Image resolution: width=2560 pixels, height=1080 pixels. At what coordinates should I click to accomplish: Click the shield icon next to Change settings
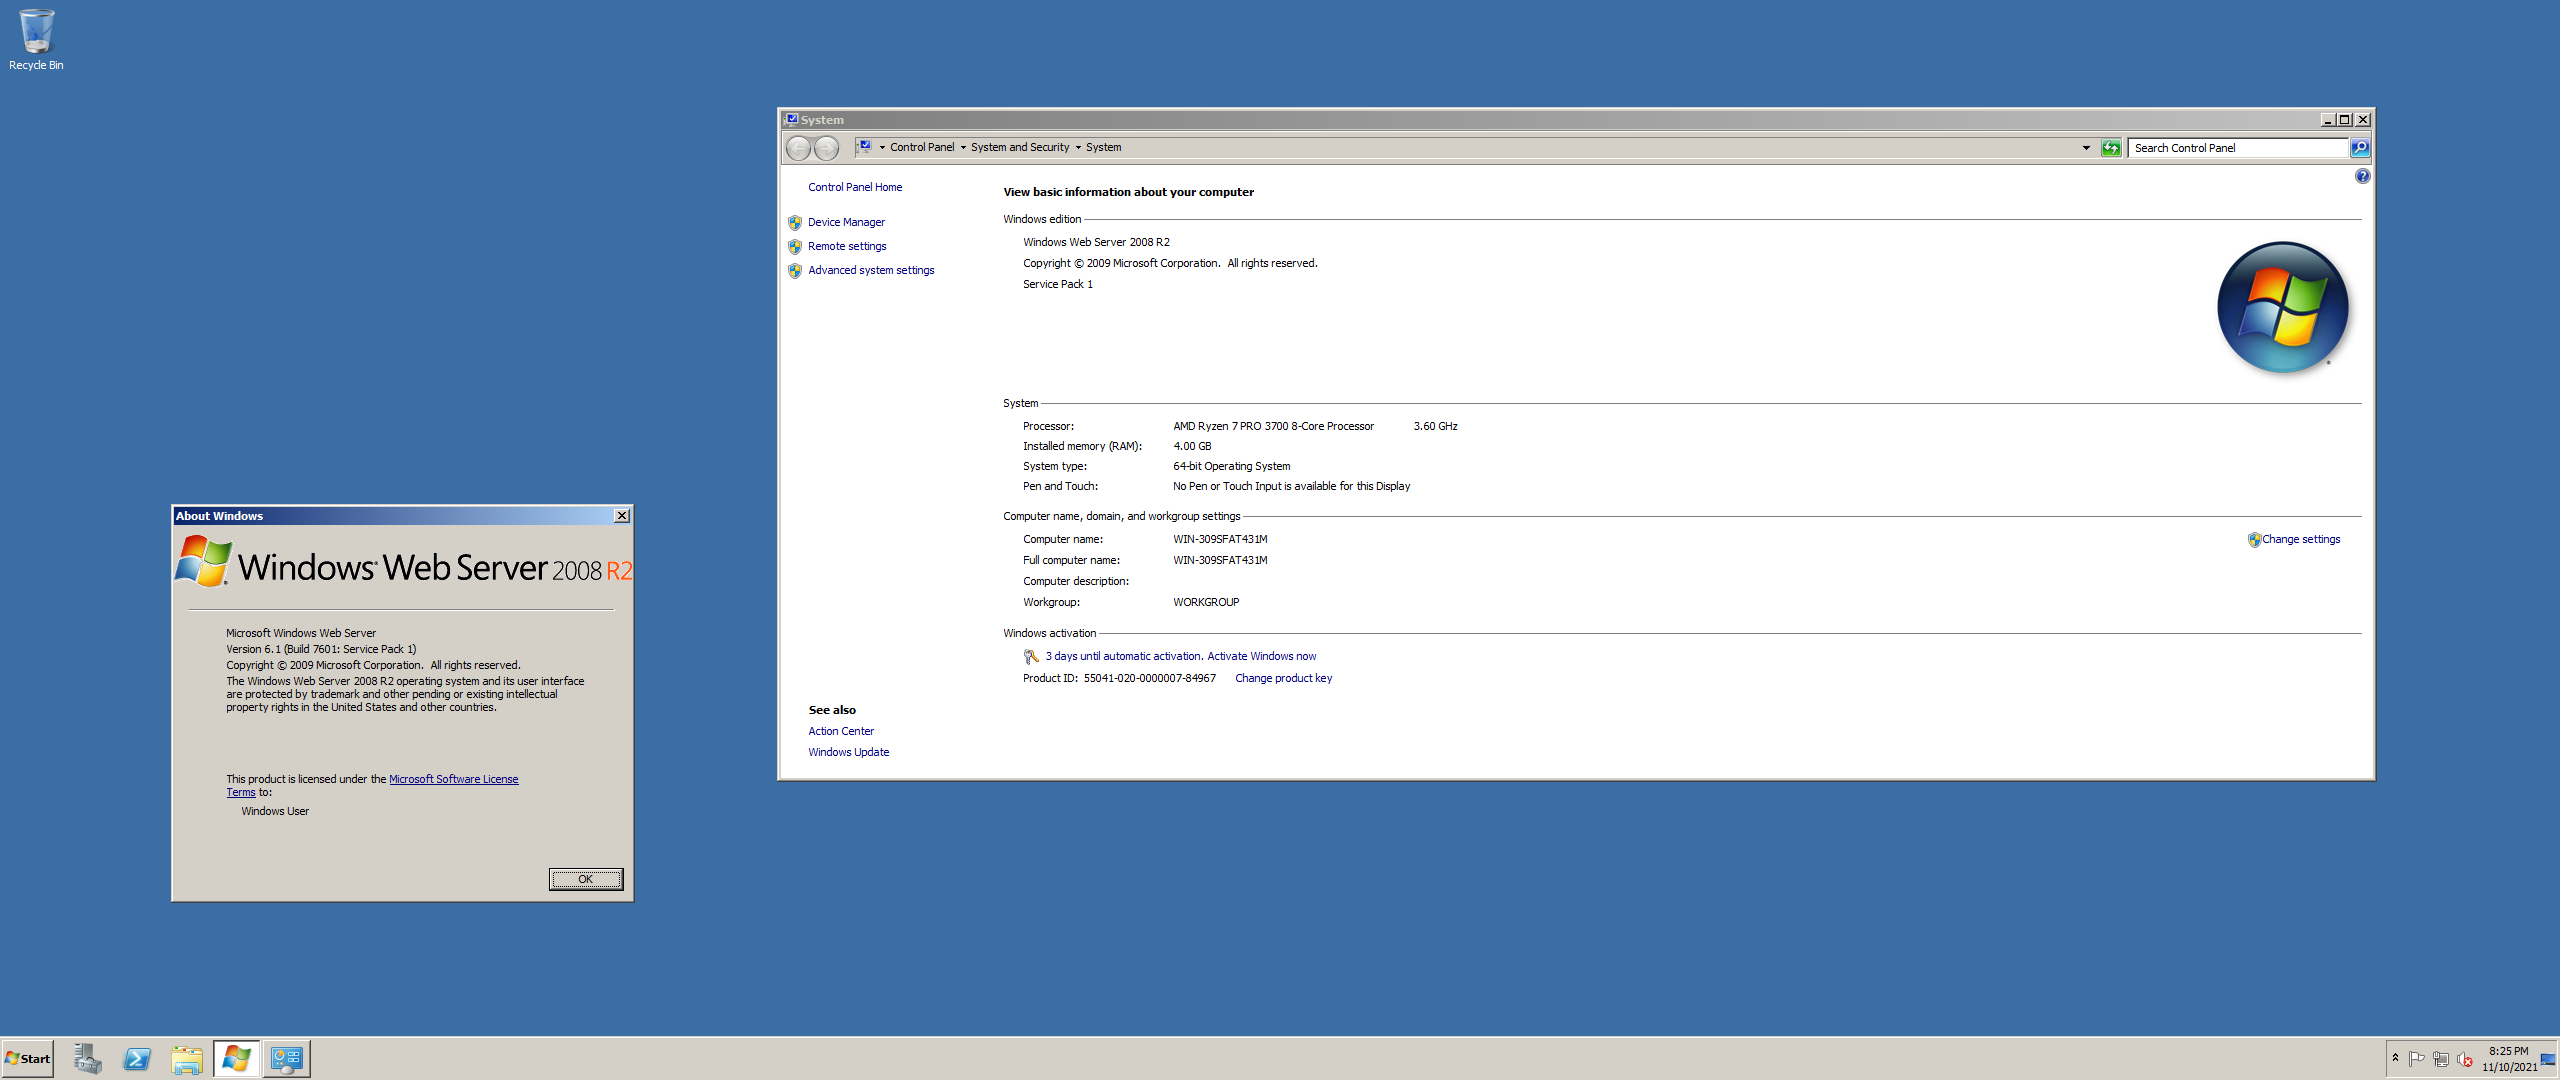pyautogui.click(x=2254, y=540)
